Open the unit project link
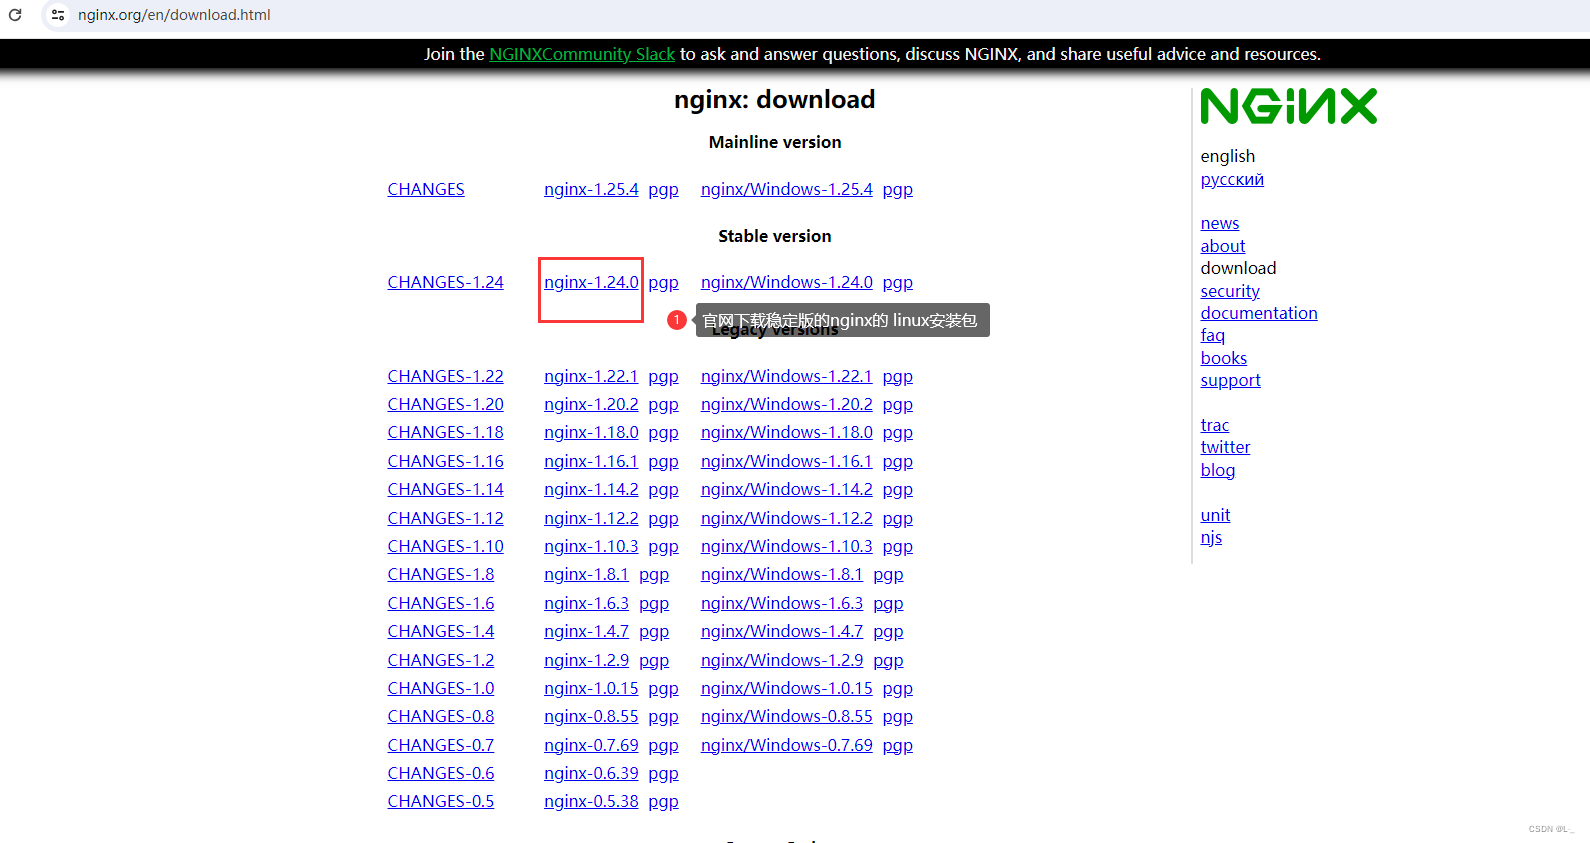1590x843 pixels. click(x=1216, y=515)
